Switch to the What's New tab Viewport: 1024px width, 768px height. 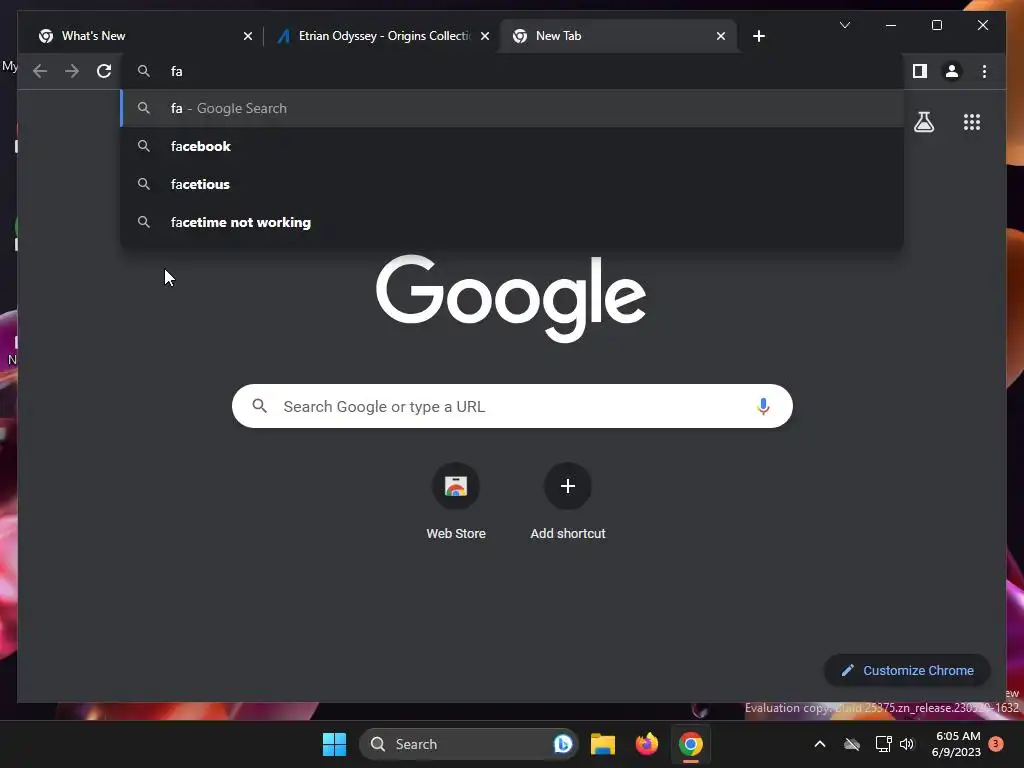(x=144, y=36)
